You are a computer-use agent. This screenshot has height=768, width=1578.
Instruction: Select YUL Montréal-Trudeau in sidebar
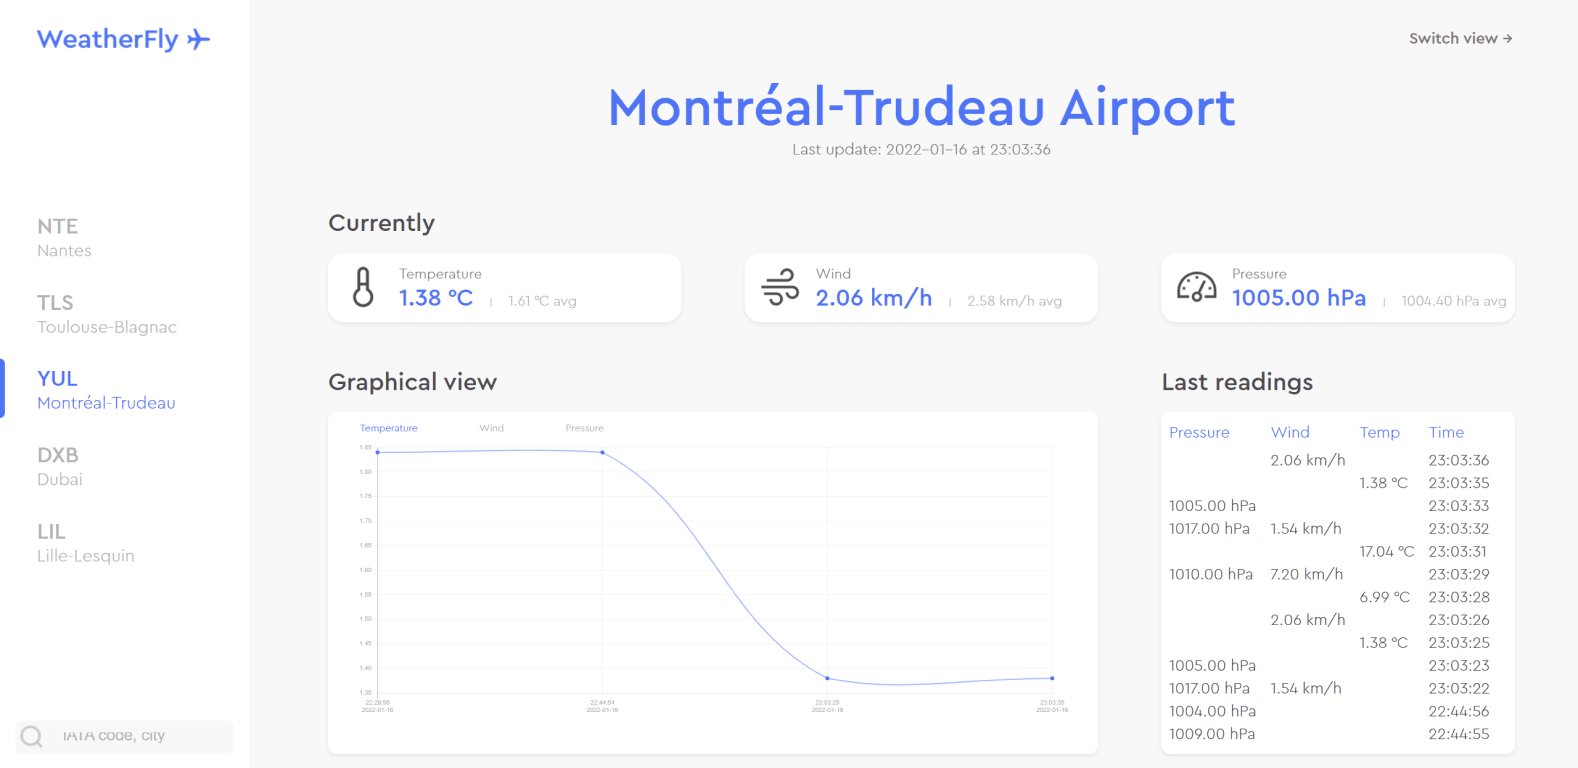(x=106, y=390)
